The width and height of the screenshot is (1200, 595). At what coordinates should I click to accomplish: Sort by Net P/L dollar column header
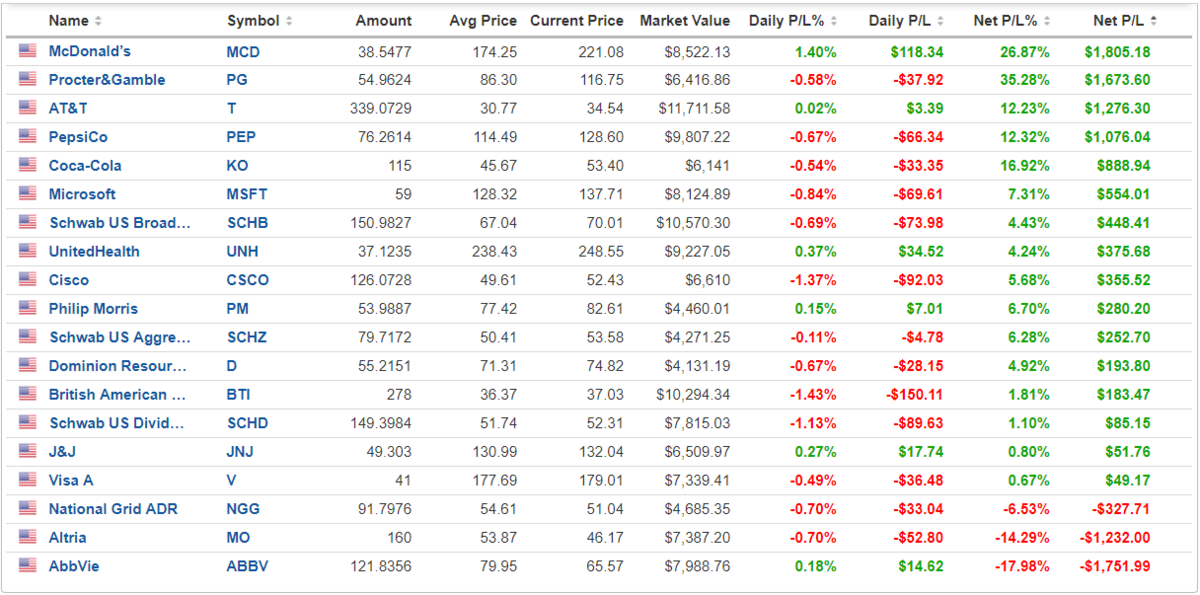[1126, 20]
